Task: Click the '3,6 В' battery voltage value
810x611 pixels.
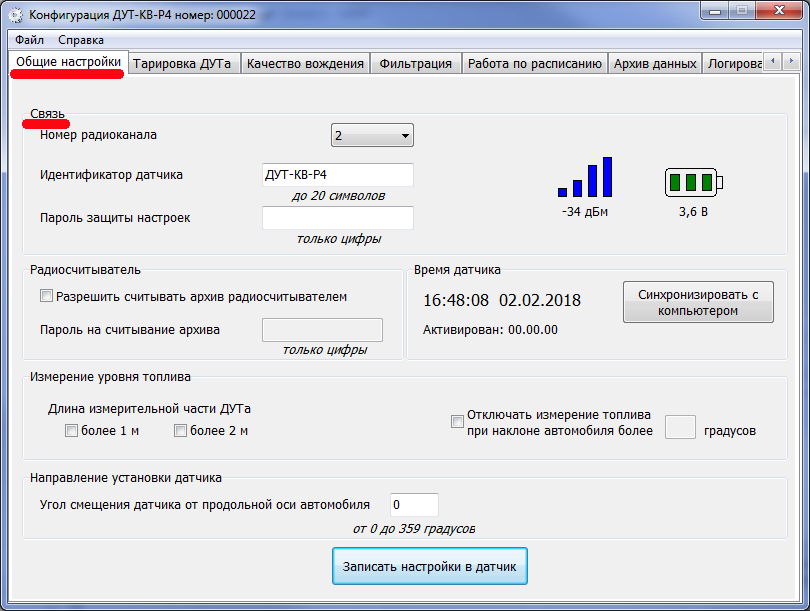Action: [693, 212]
